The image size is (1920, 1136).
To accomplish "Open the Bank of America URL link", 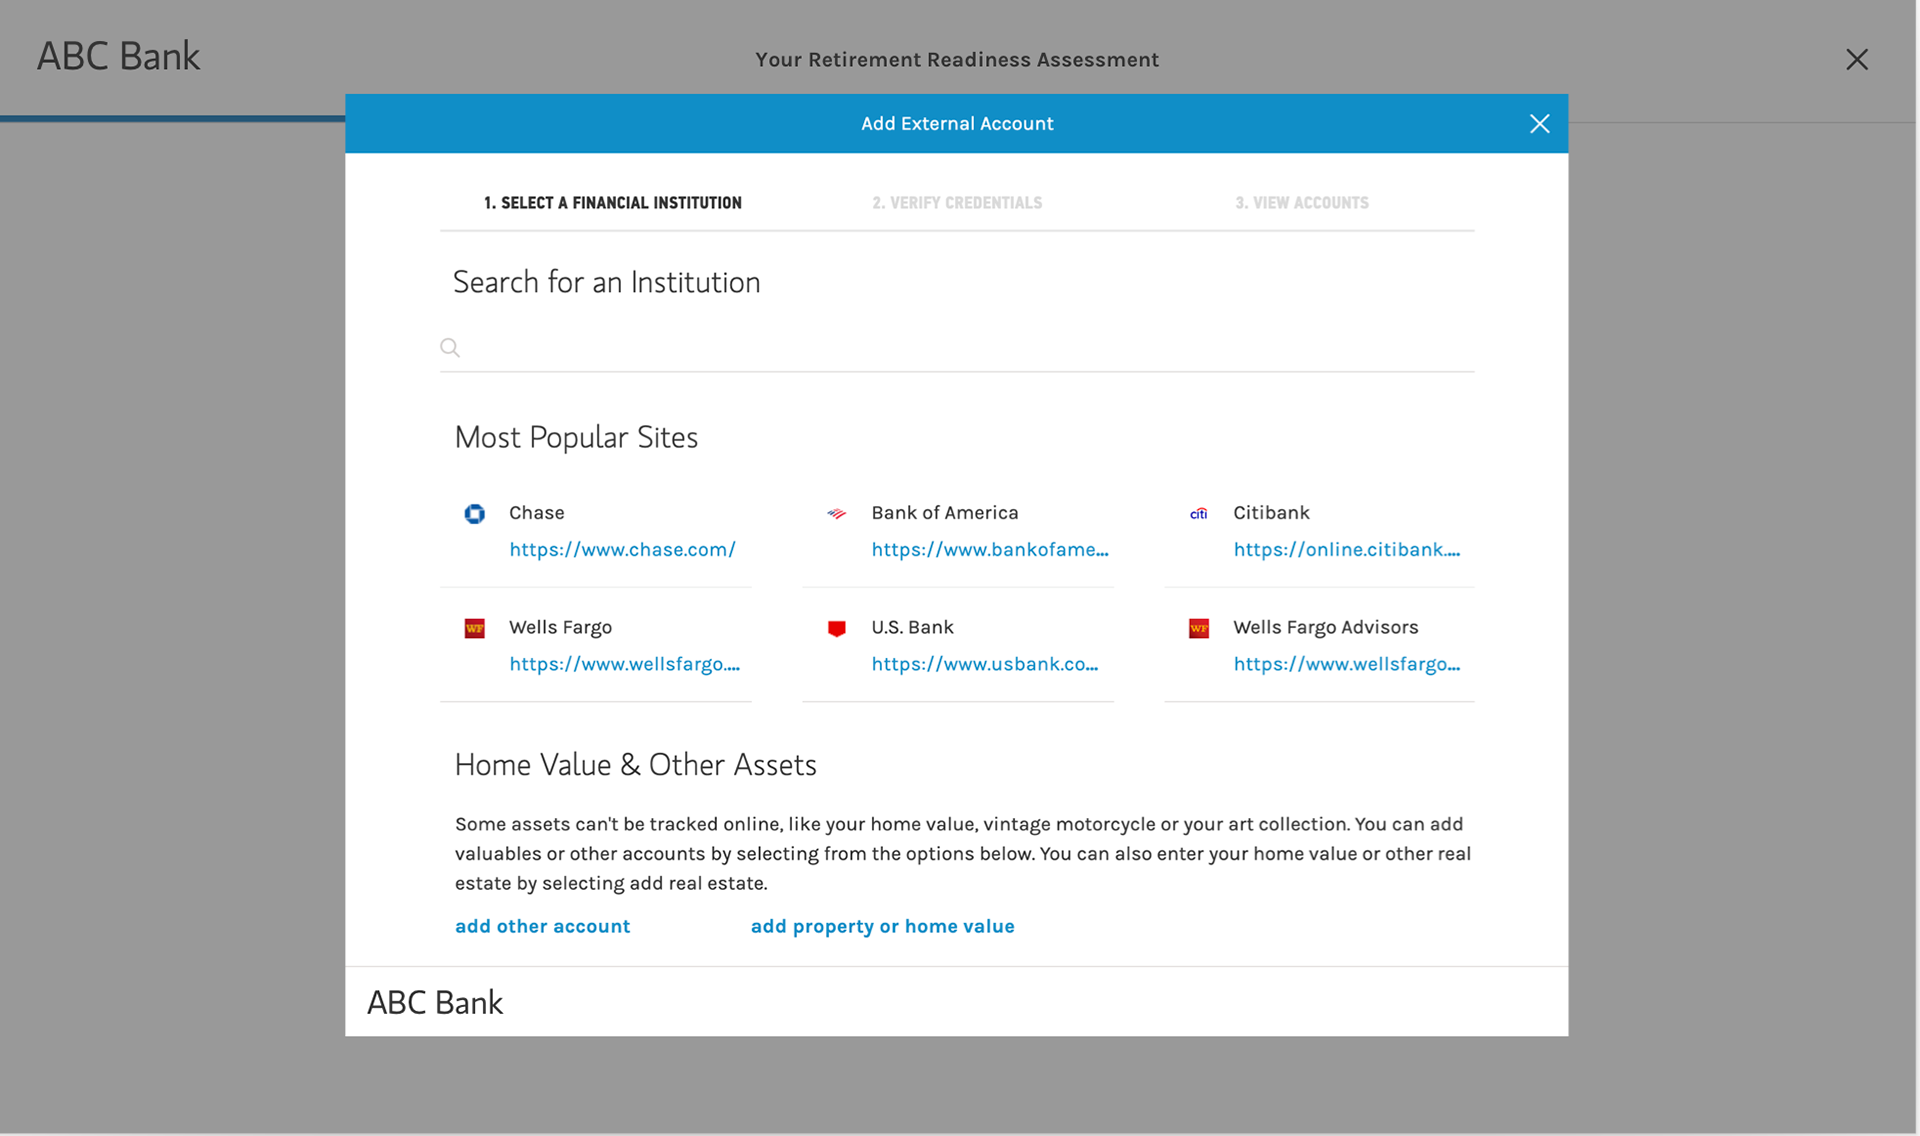I will click(x=990, y=549).
